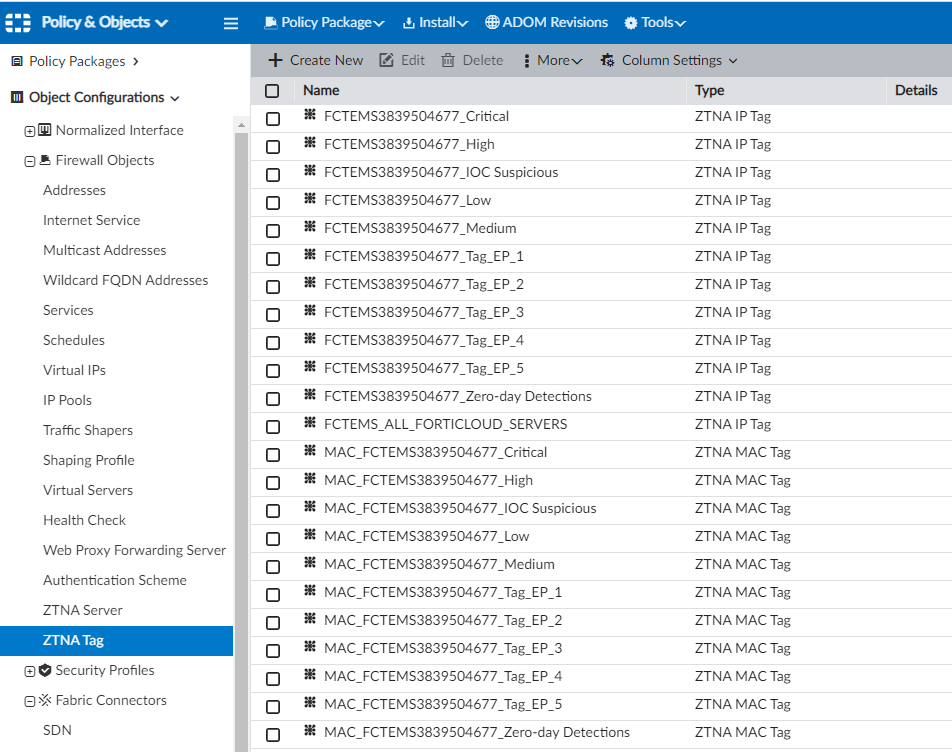Image resolution: width=952 pixels, height=752 pixels.
Task: Open the Tools dropdown menu
Action: coord(655,22)
